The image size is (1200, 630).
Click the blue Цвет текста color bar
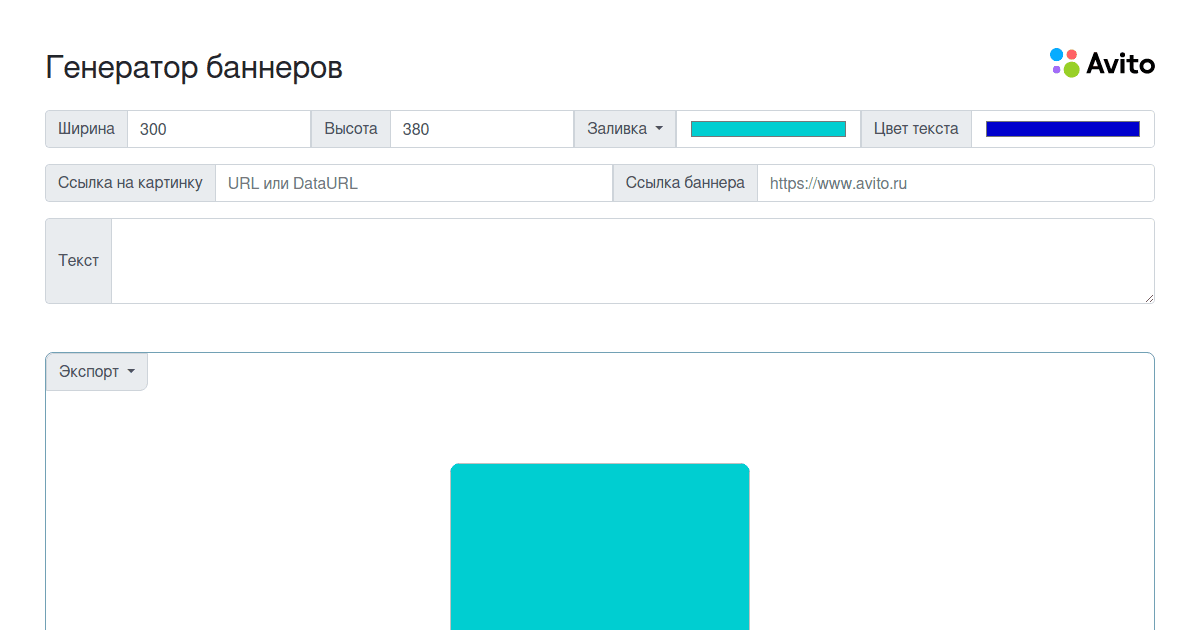pos(1062,128)
